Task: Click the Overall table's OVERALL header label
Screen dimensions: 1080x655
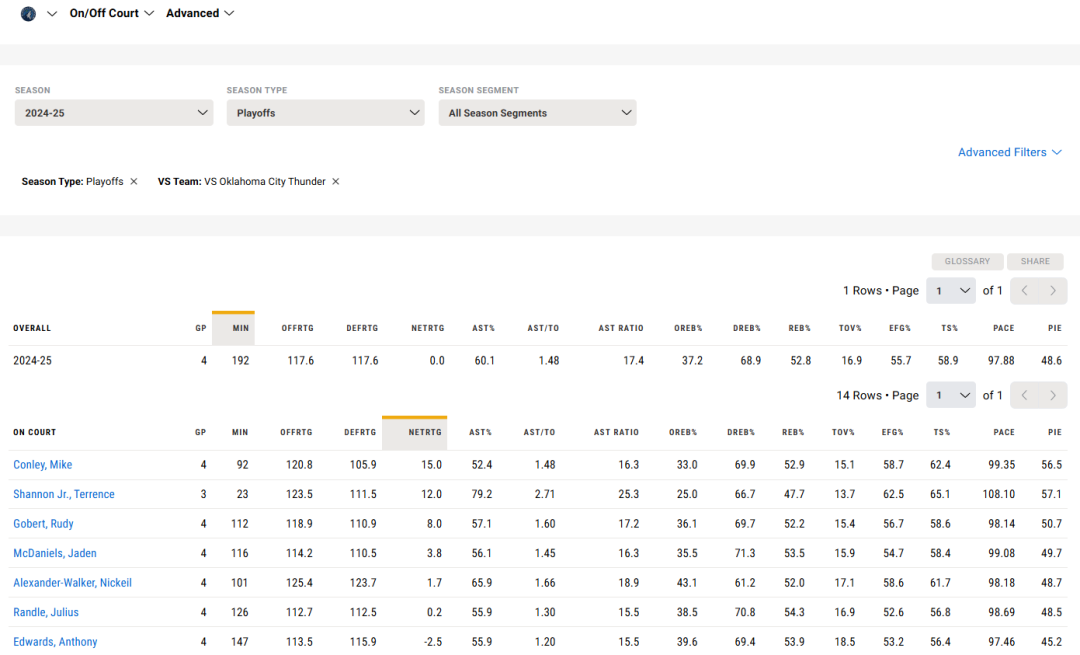Action: [x=32, y=329]
